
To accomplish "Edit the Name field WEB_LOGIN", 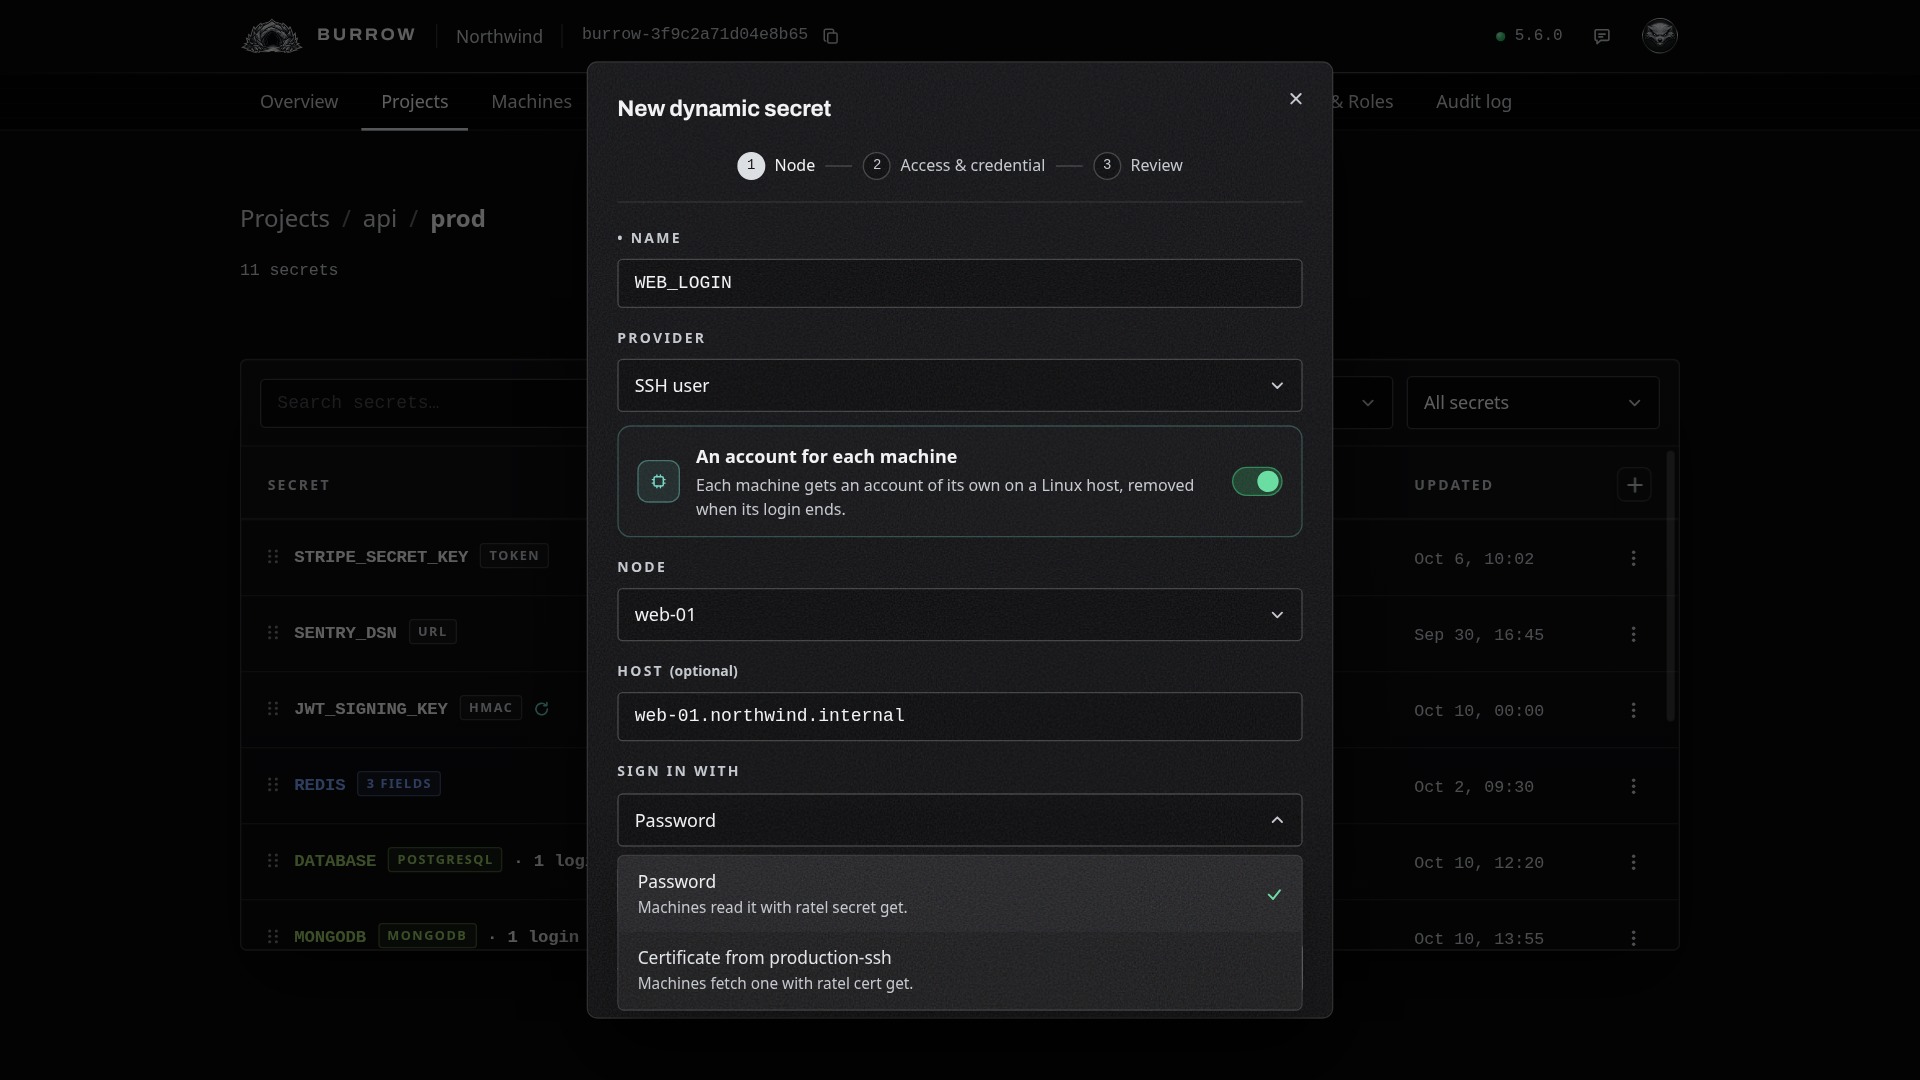I will click(x=960, y=283).
